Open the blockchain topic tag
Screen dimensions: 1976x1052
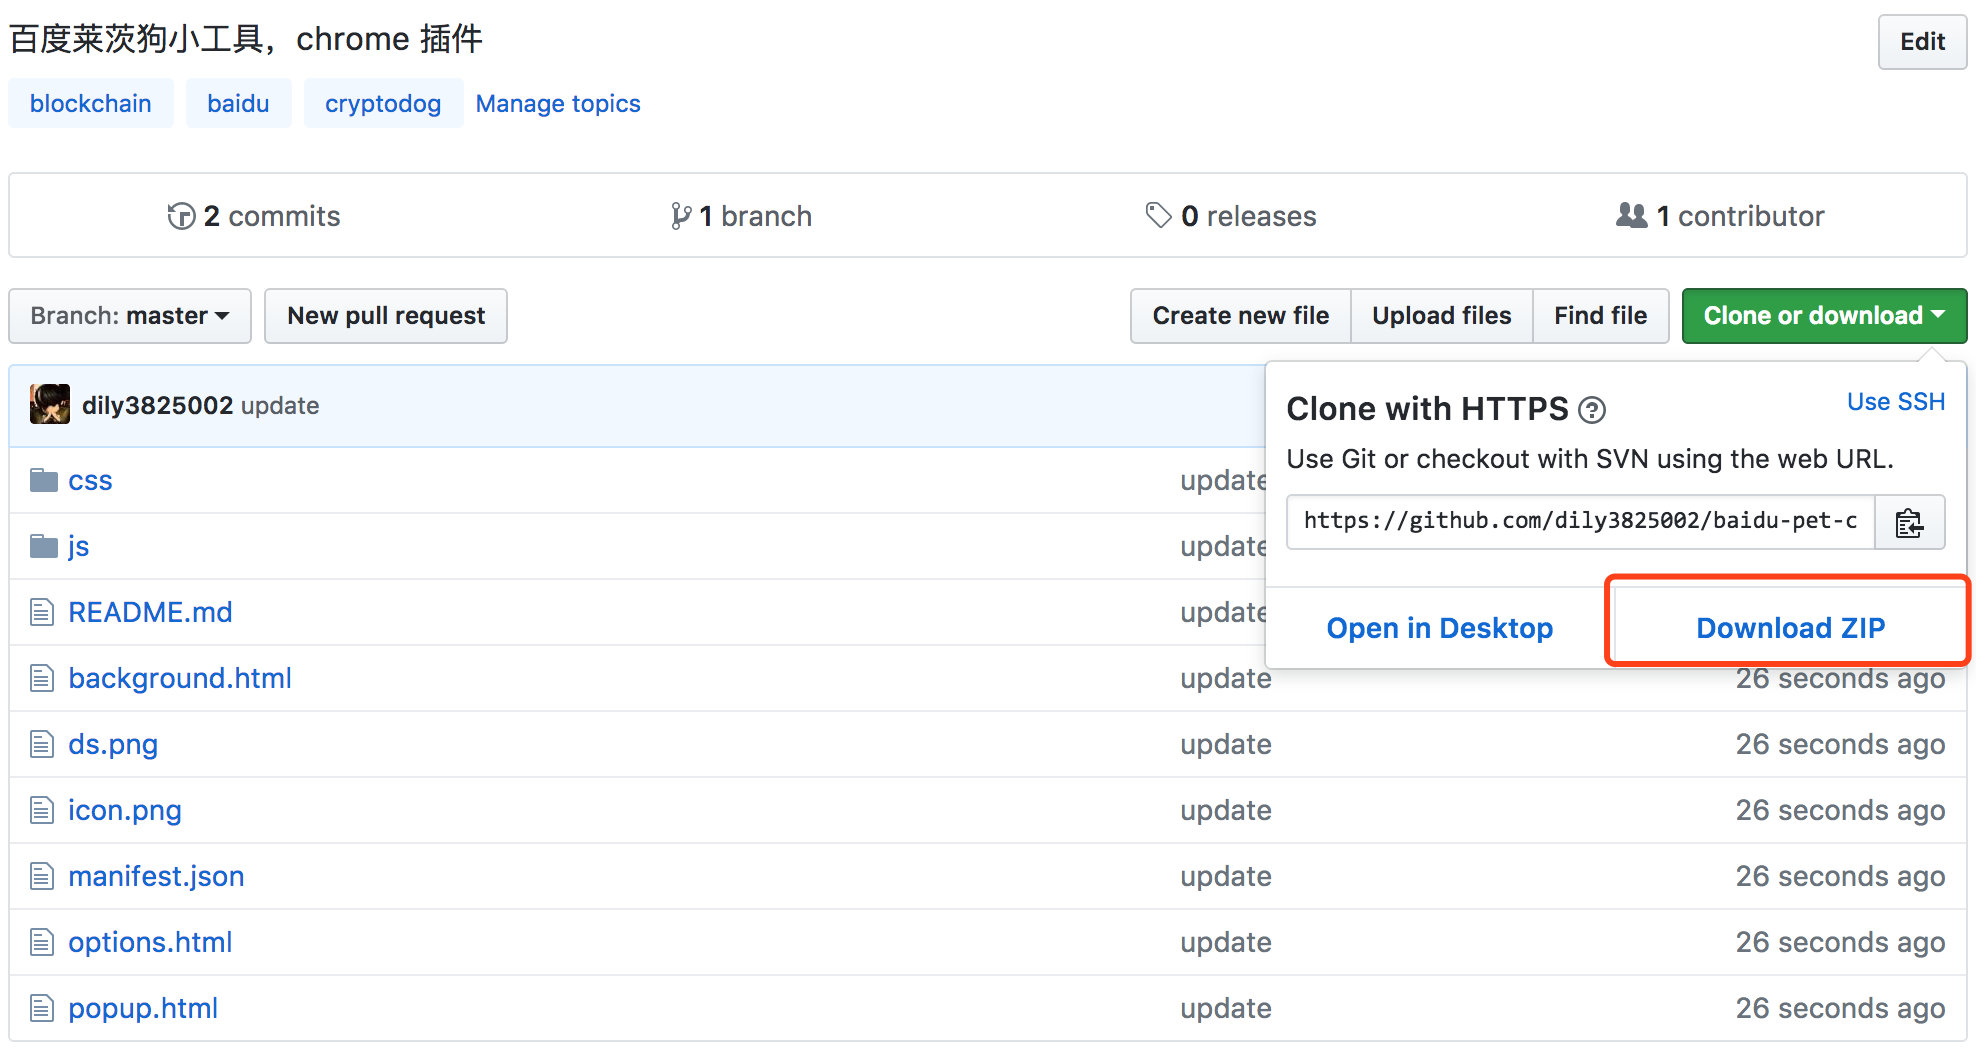91,104
